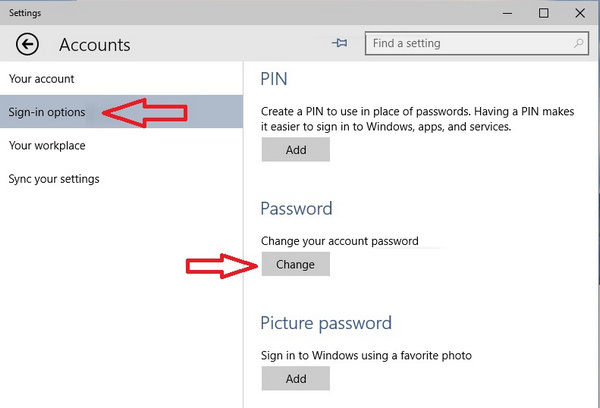Click the Picture password section heading
This screenshot has width=600, height=408.
[x=326, y=323]
